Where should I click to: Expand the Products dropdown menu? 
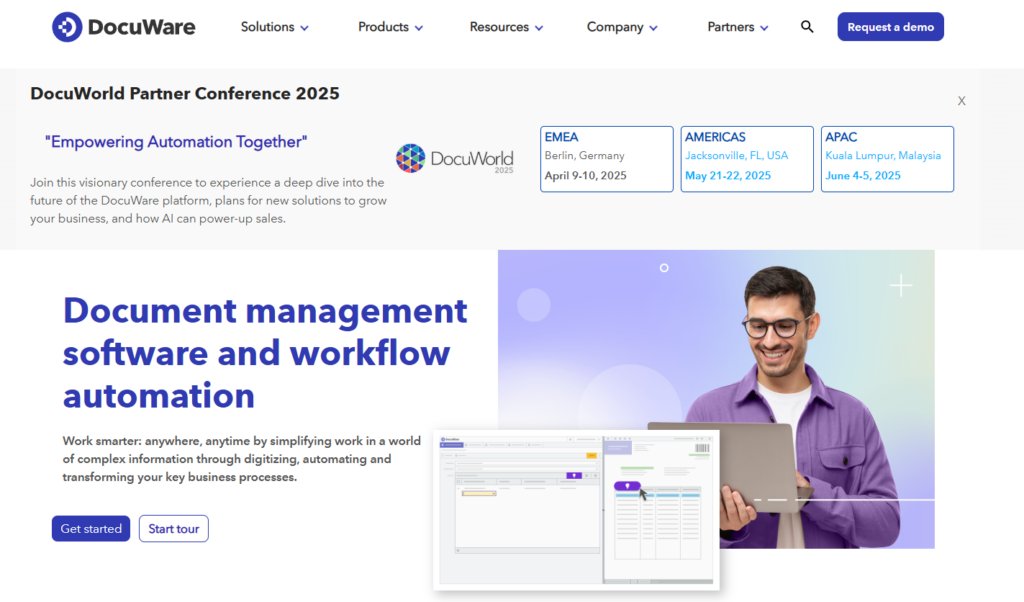[390, 27]
